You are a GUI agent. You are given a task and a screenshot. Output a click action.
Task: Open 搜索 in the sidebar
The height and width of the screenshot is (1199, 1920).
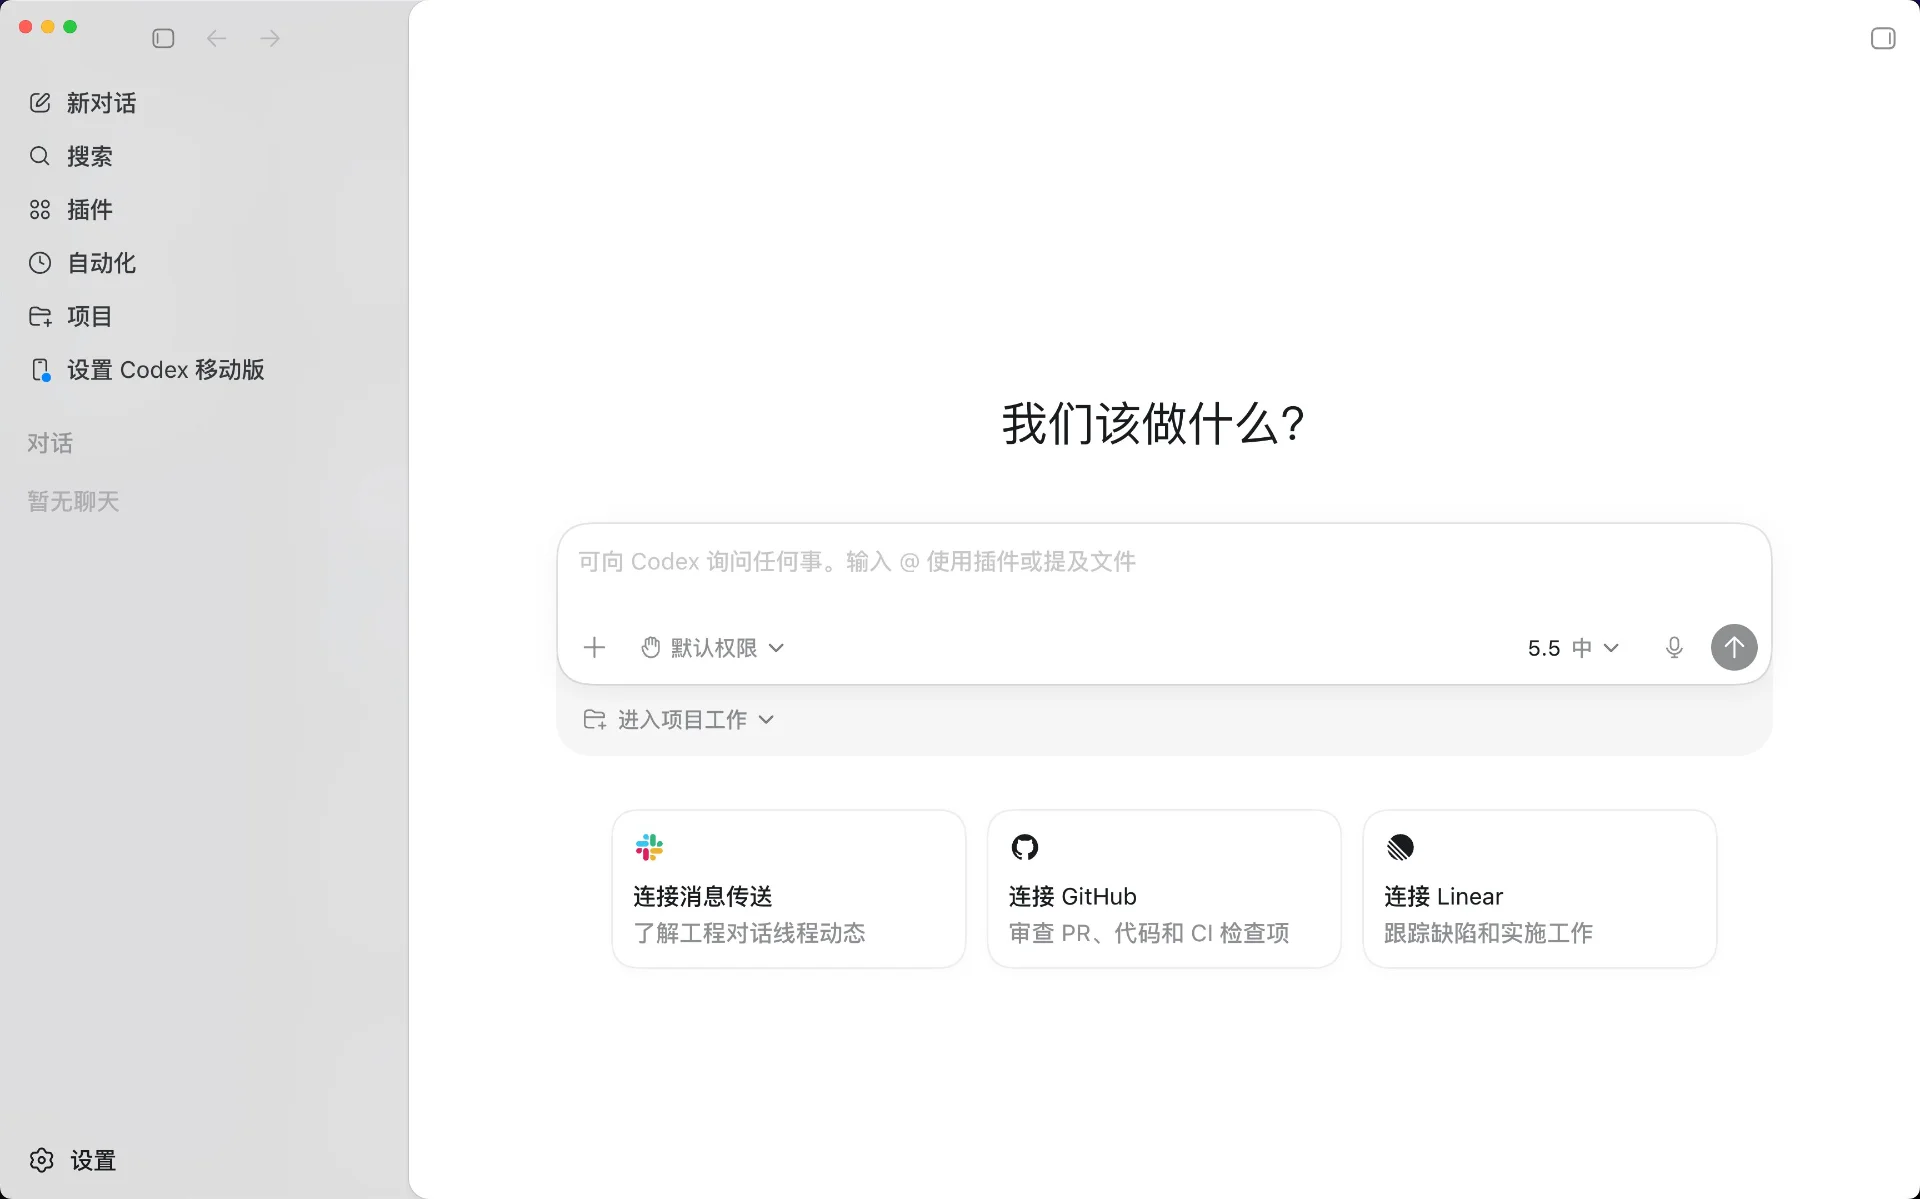click(x=204, y=156)
